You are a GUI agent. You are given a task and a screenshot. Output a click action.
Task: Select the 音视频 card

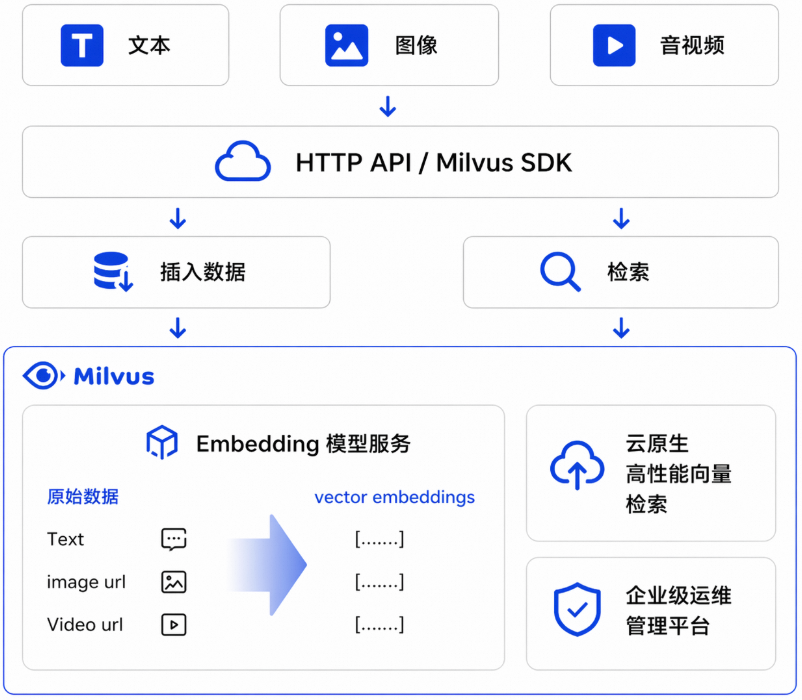click(664, 45)
